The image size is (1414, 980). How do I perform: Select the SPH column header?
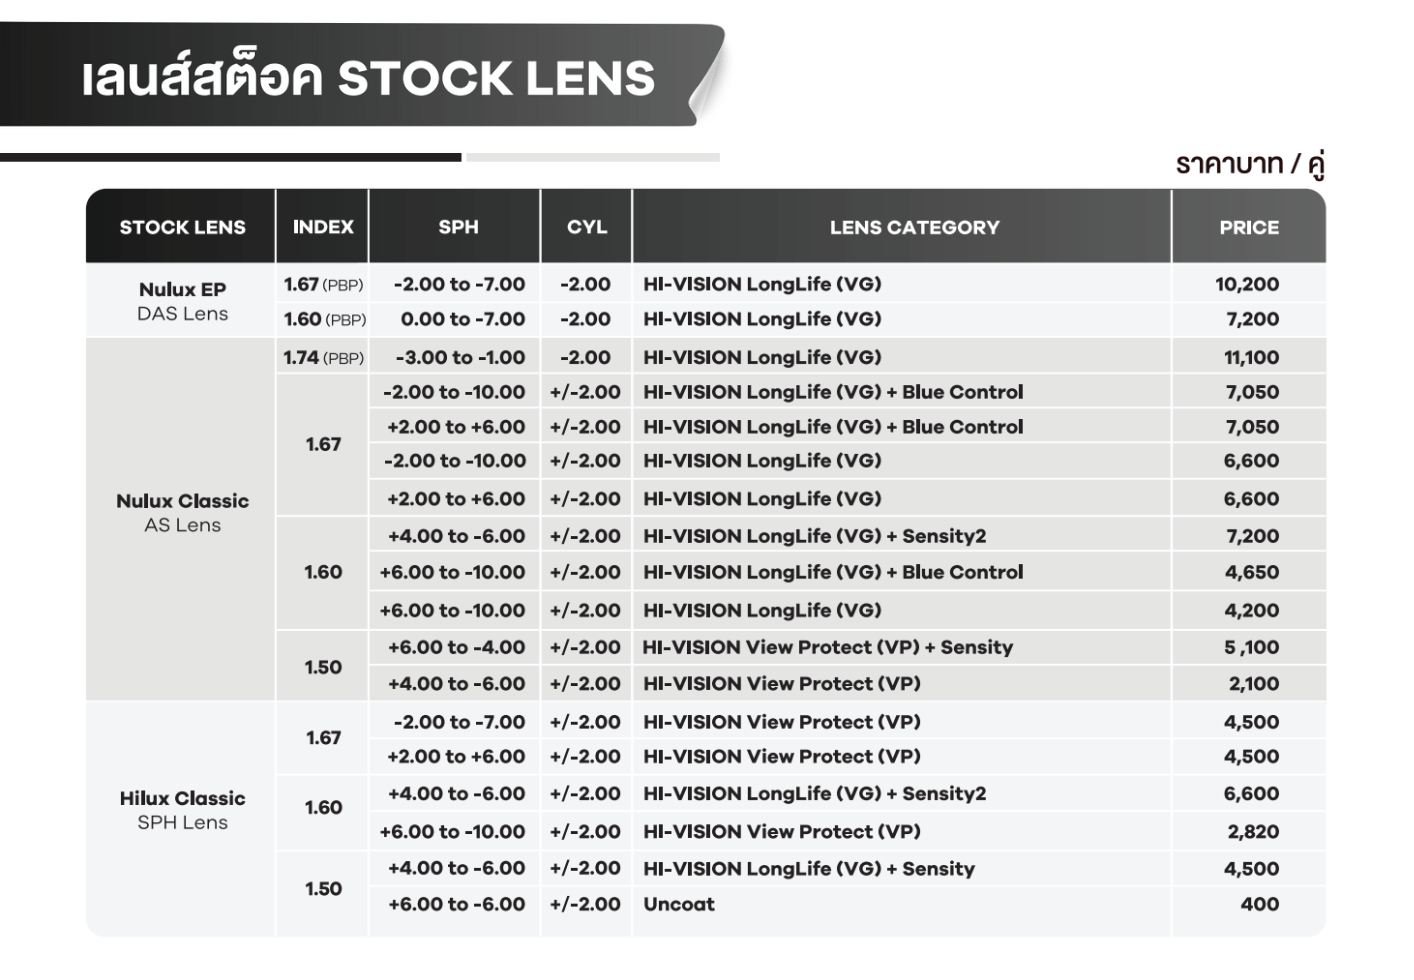pyautogui.click(x=458, y=227)
